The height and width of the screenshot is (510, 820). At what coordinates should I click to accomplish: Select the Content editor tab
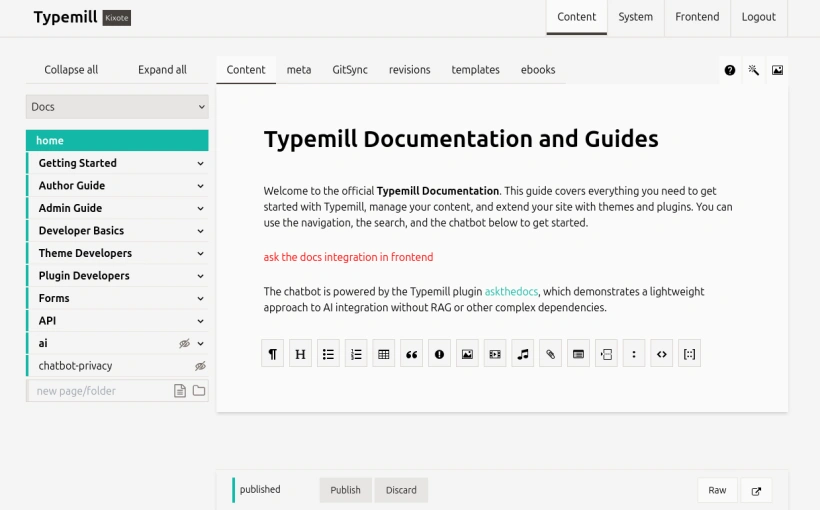(246, 70)
